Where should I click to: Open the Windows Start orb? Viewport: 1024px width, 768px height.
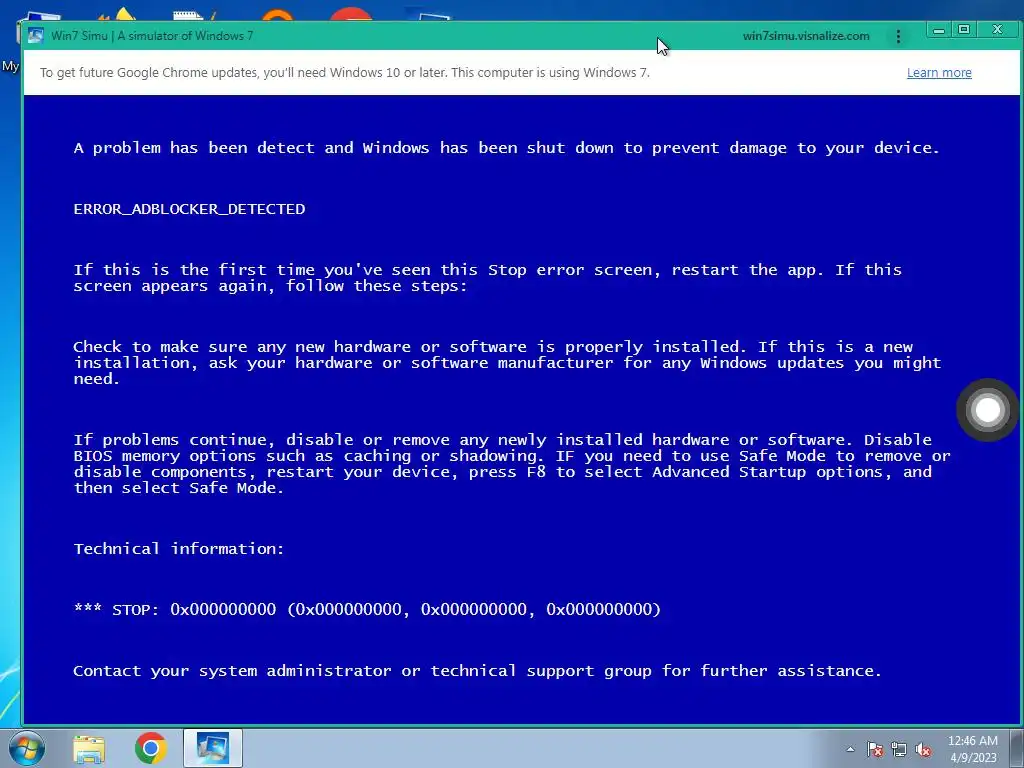click(x=27, y=748)
